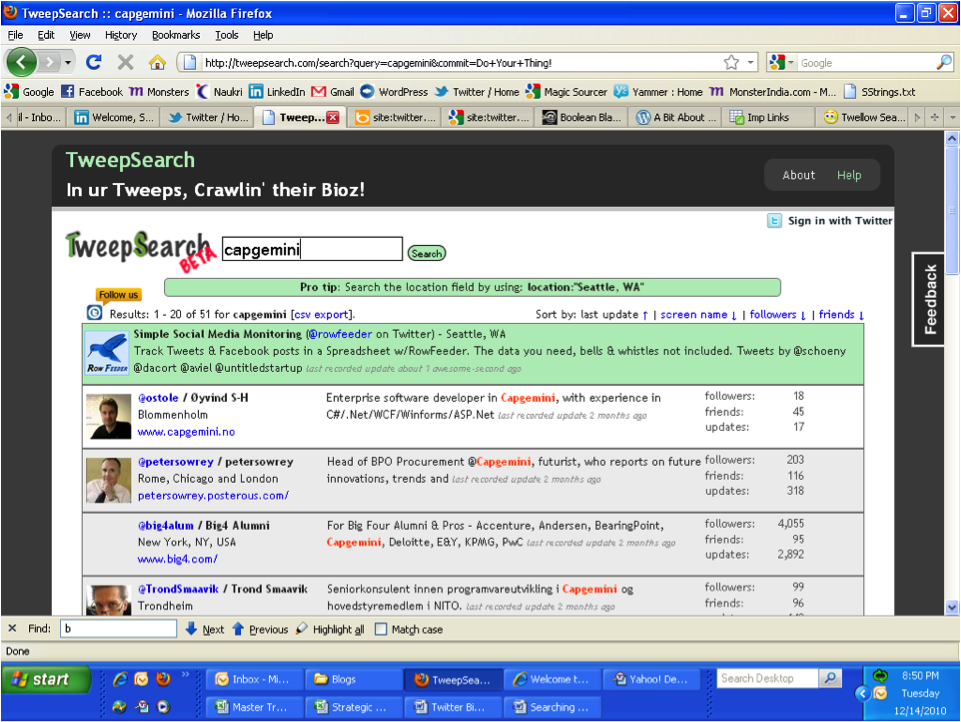Open the Tools menu
This screenshot has width=961, height=722.
point(226,35)
